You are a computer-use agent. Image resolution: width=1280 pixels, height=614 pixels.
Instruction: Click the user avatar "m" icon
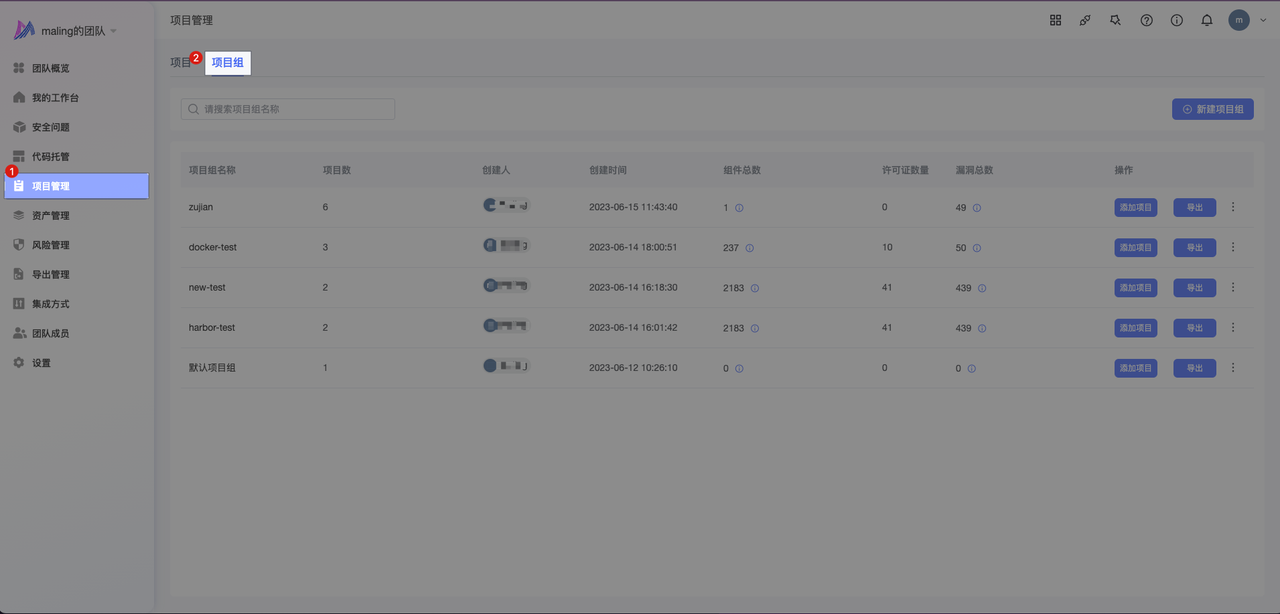(1239, 20)
